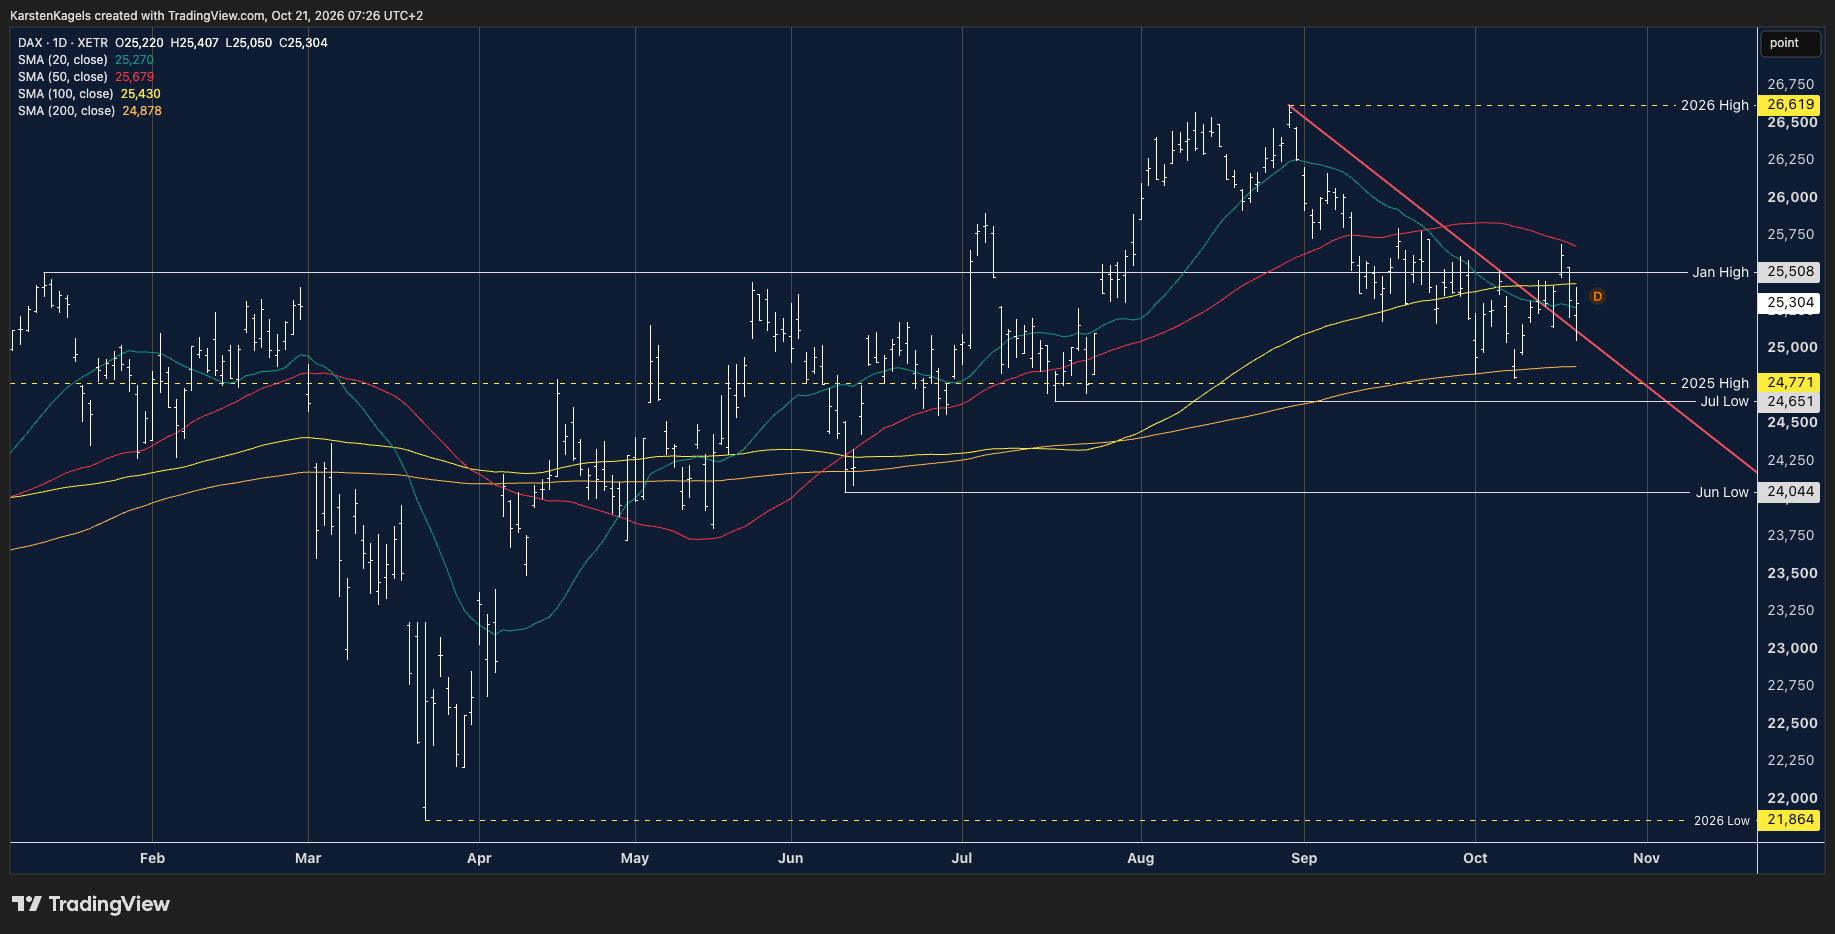This screenshot has height=934, width=1835.
Task: Click the KarstenKagels created with TradingView.com header
Action: tap(216, 16)
